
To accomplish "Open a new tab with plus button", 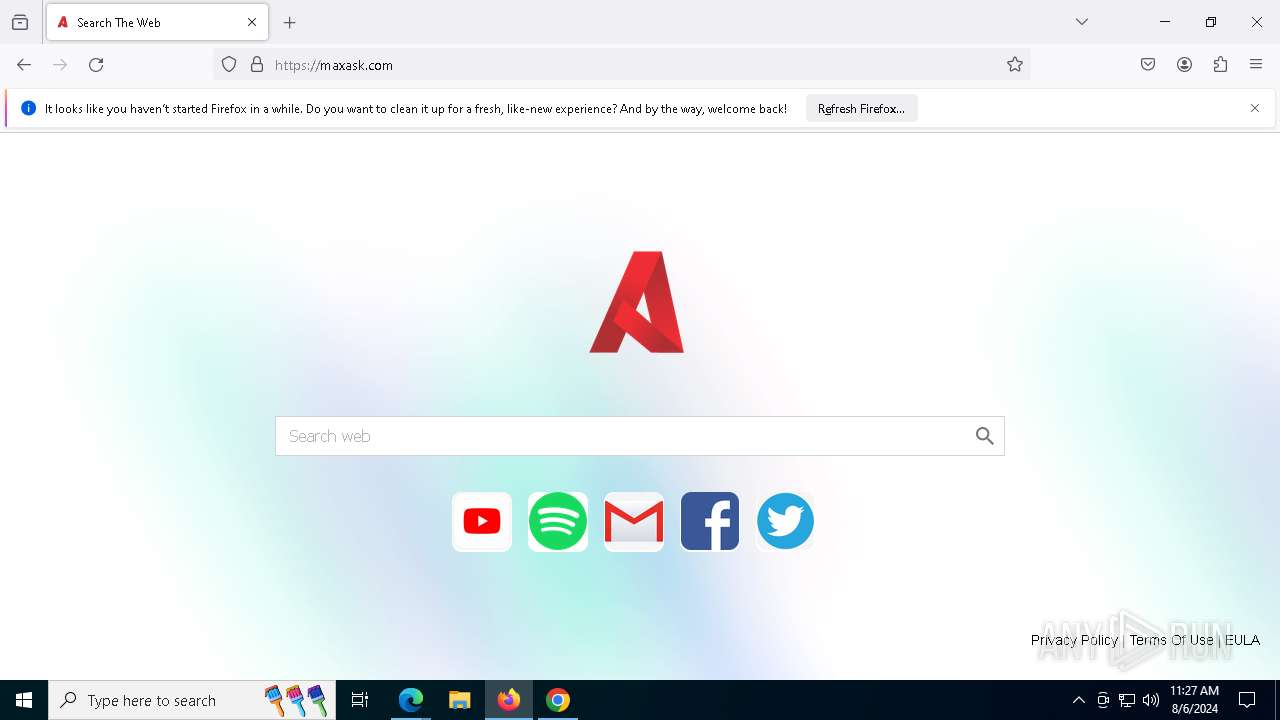I will click(290, 22).
